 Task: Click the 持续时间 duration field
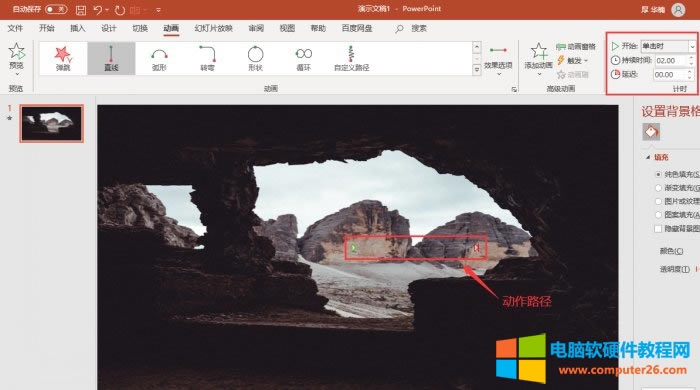671,60
